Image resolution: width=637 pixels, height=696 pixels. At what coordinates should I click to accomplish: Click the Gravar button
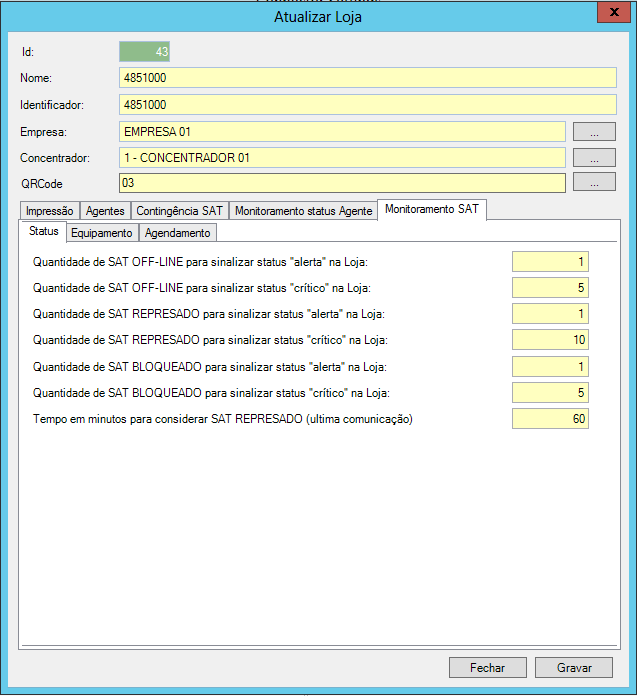[573, 667]
